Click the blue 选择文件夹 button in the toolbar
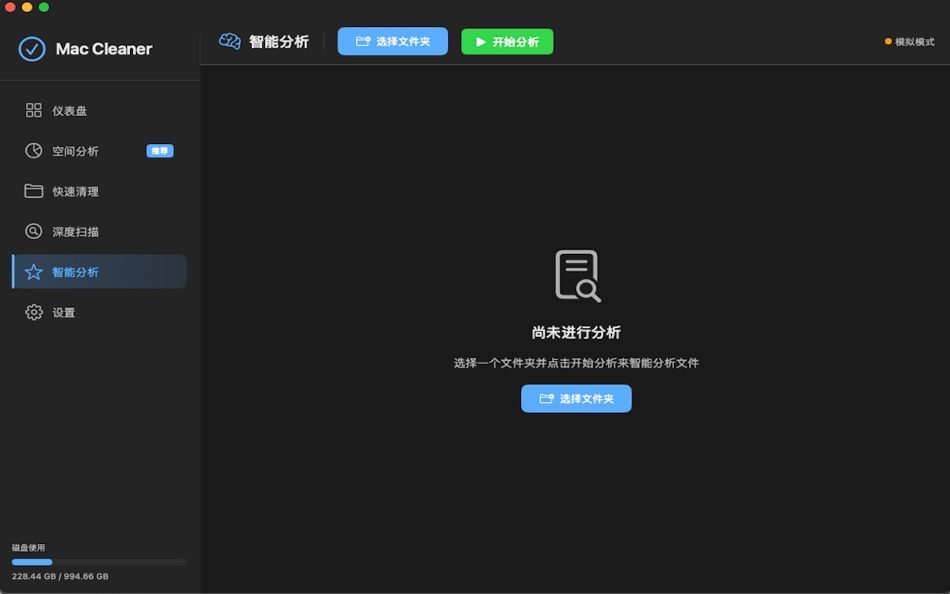The image size is (950, 594). (x=392, y=42)
